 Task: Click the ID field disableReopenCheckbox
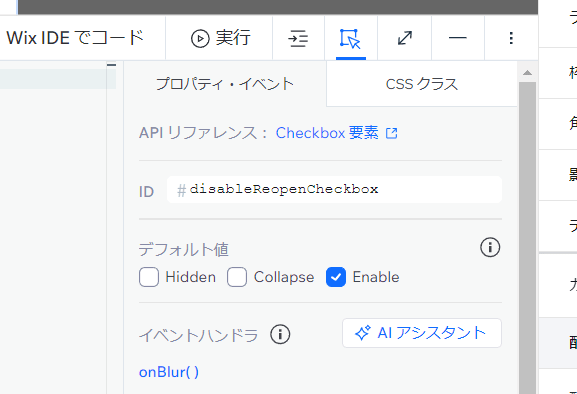coord(334,189)
